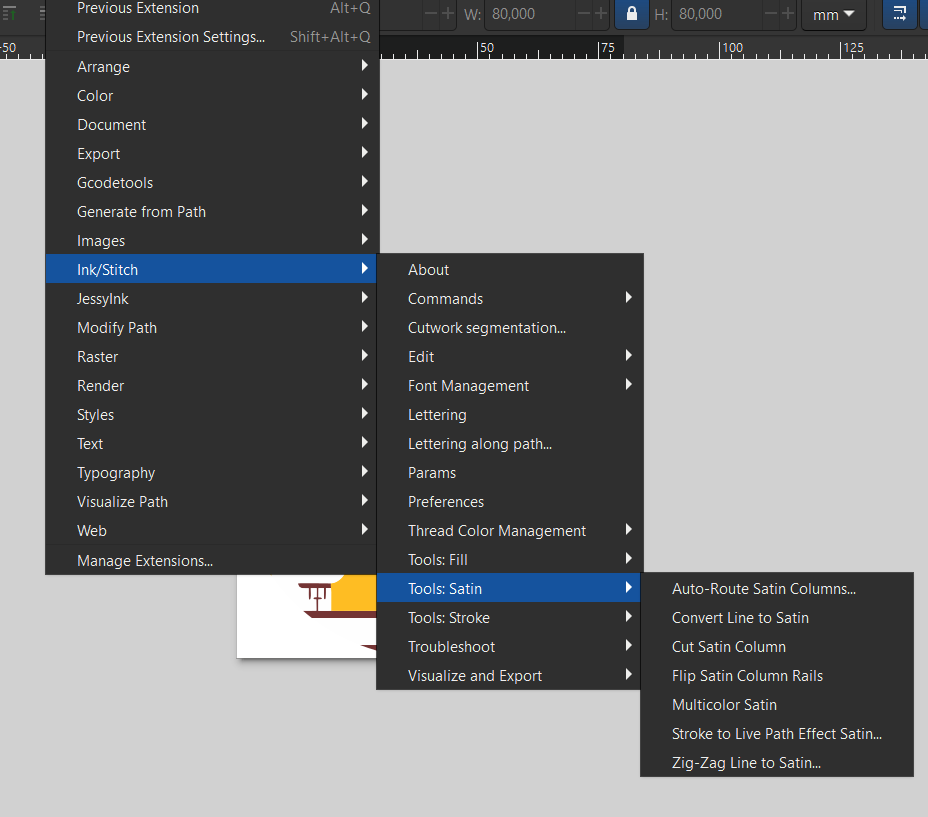928x817 pixels.
Task: Expand the Document submenu
Action: [x=211, y=125]
